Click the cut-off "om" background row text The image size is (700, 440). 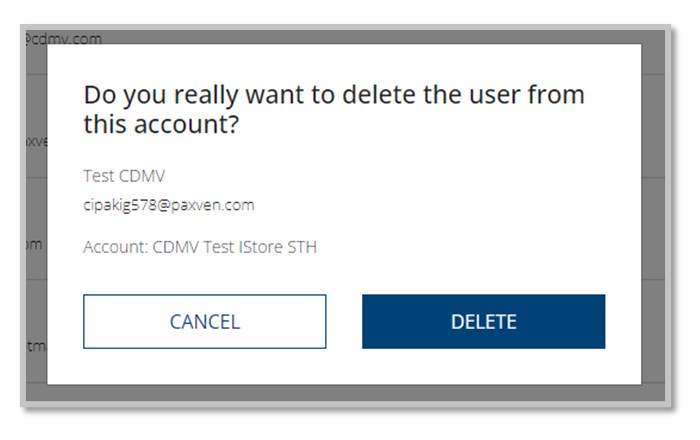(33, 244)
